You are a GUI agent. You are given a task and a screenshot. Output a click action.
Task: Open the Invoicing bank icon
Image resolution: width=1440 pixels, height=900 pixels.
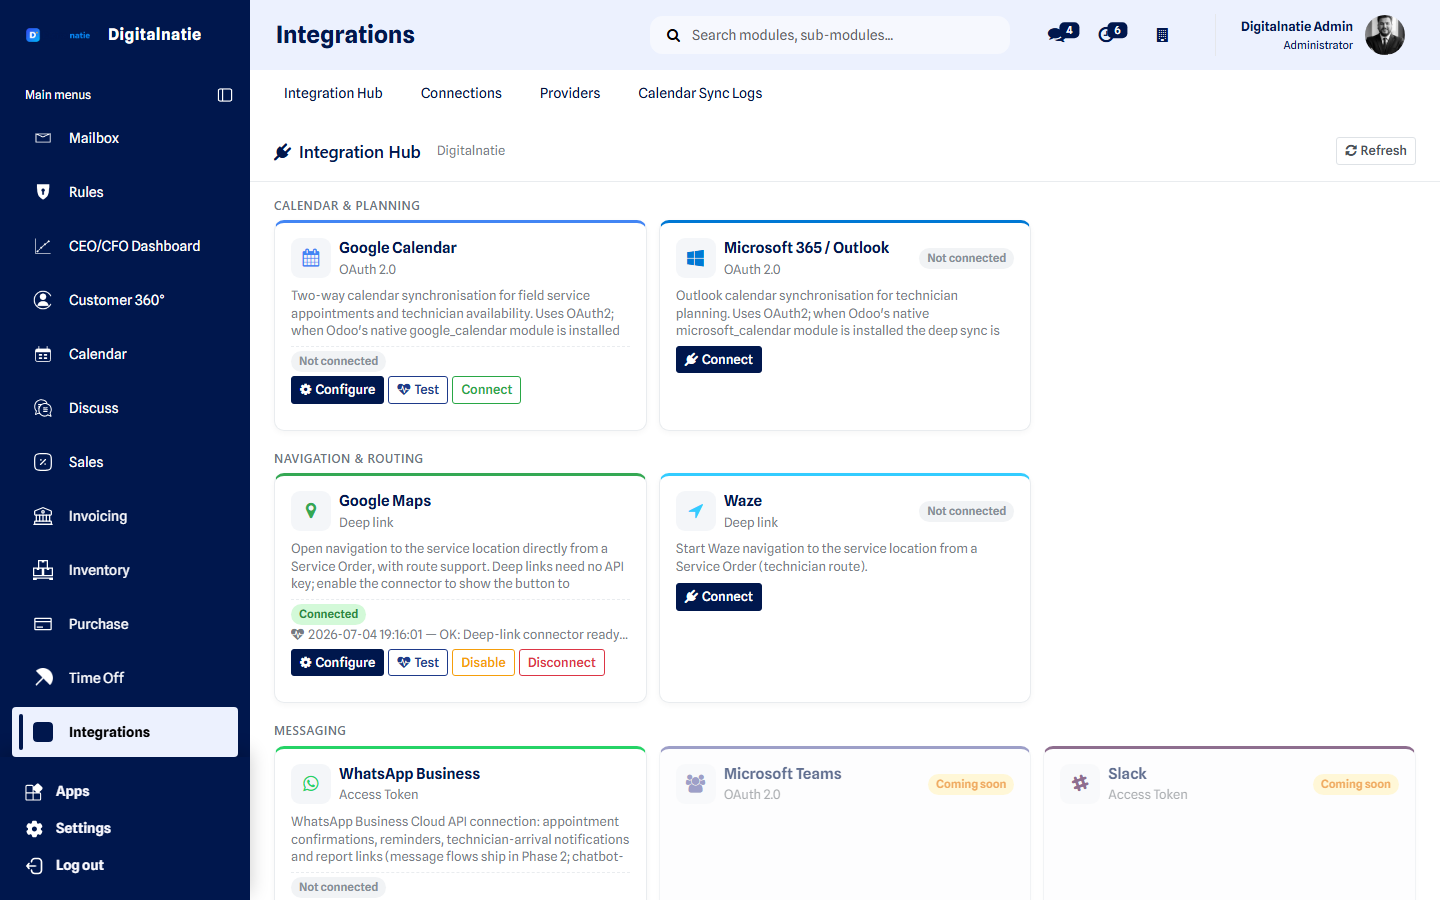[43, 516]
